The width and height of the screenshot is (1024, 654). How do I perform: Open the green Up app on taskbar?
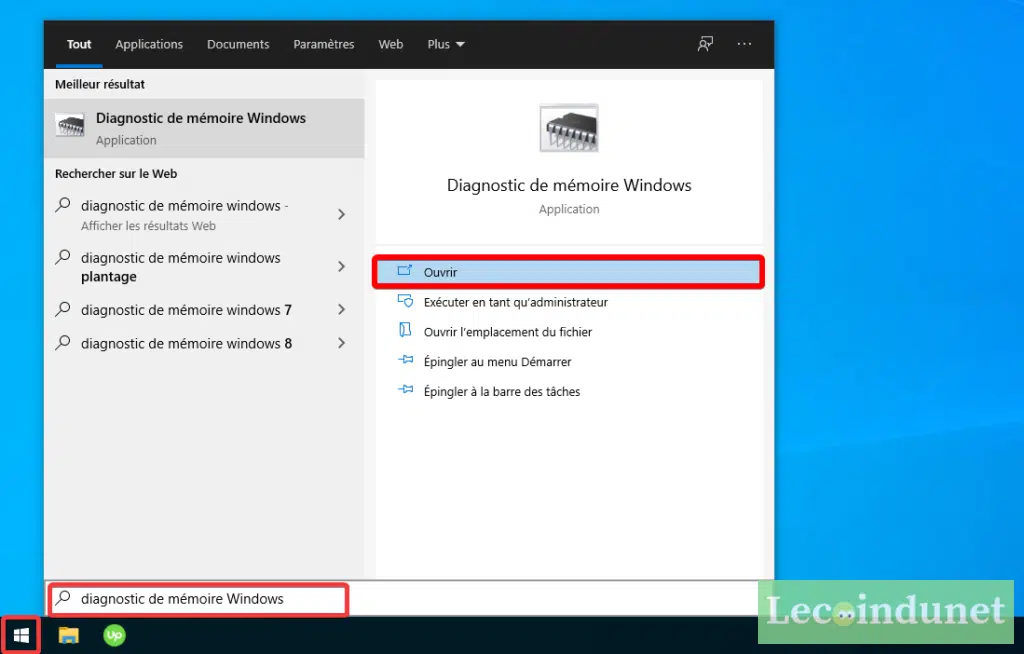(x=114, y=635)
